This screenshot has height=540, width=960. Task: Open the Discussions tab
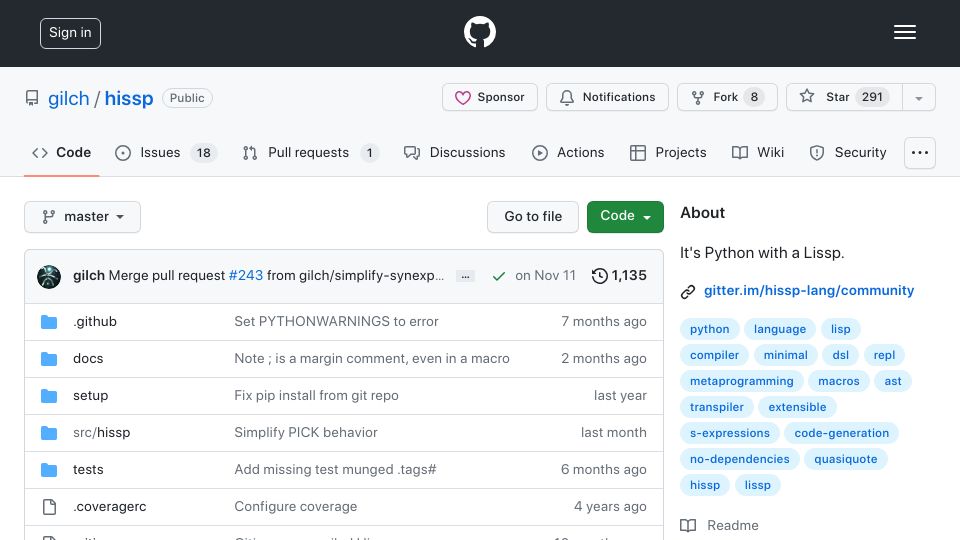(454, 152)
